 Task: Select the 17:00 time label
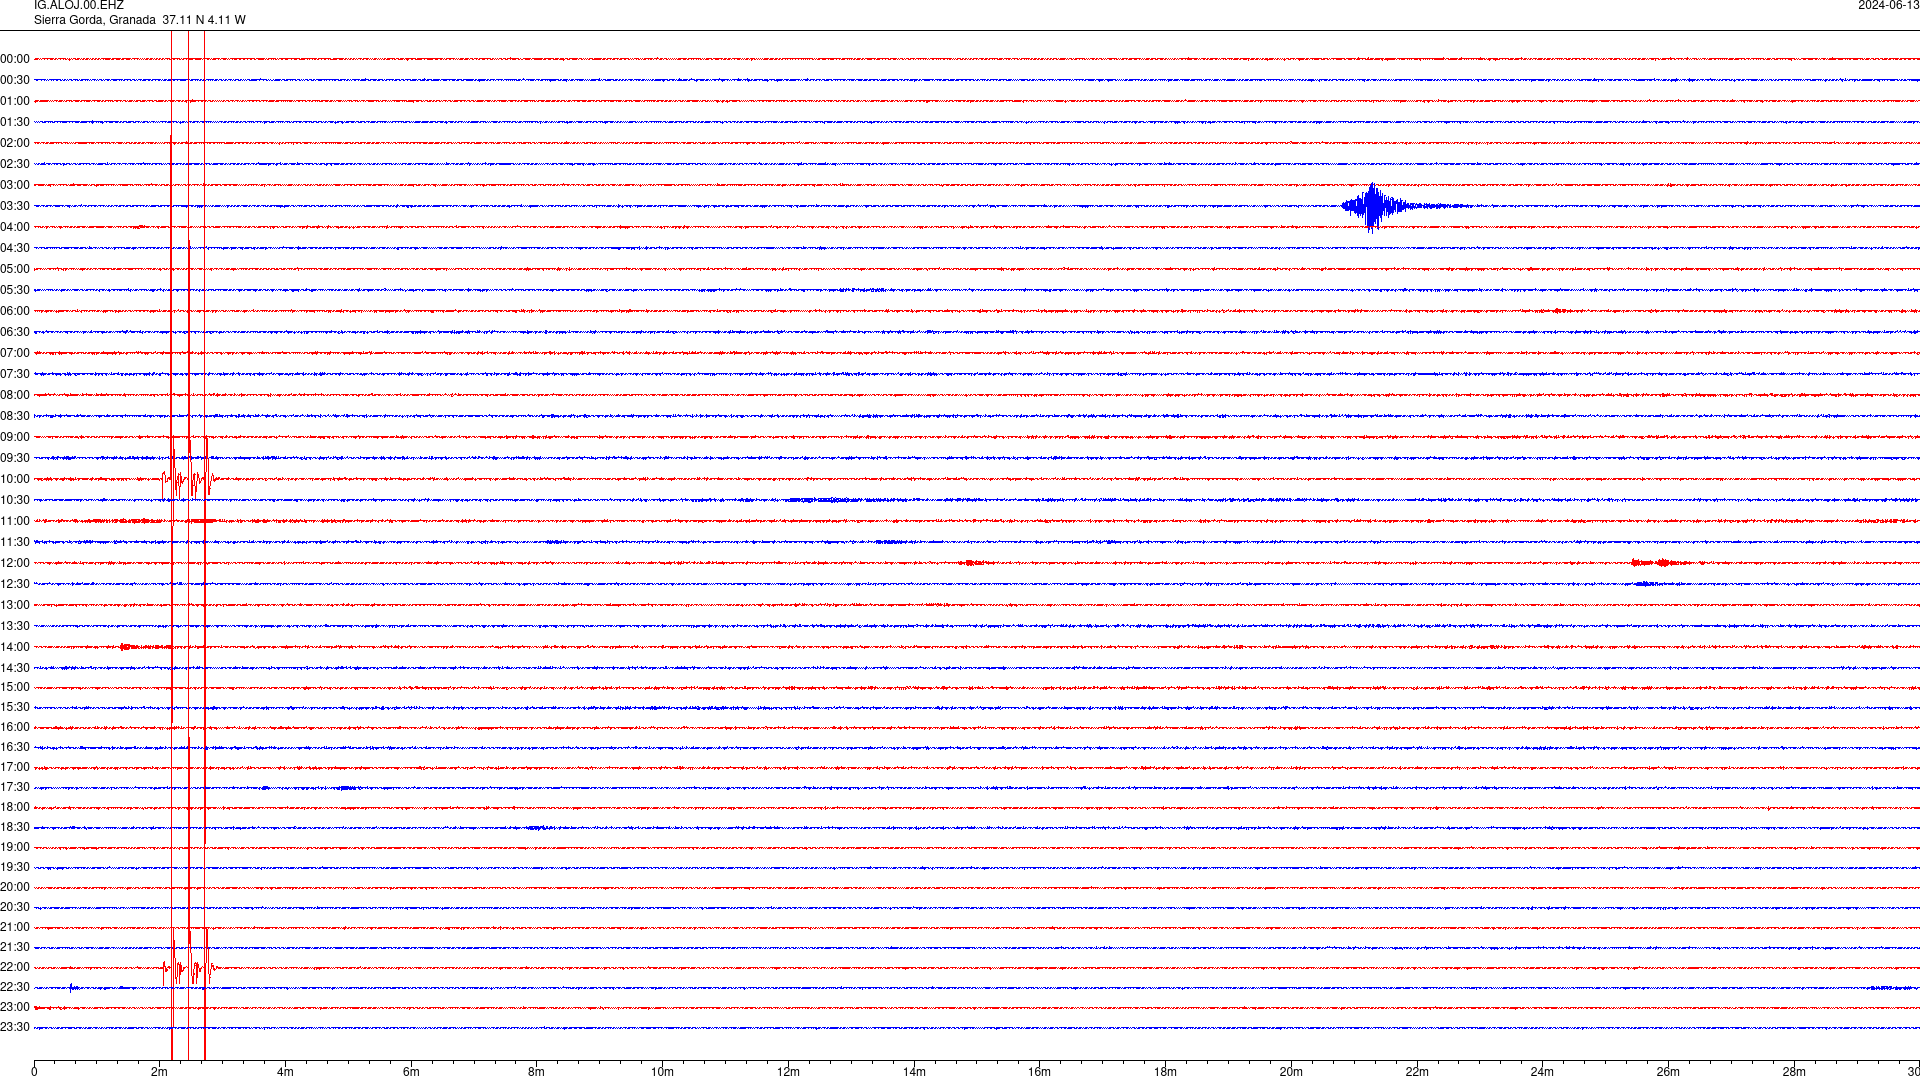point(15,767)
